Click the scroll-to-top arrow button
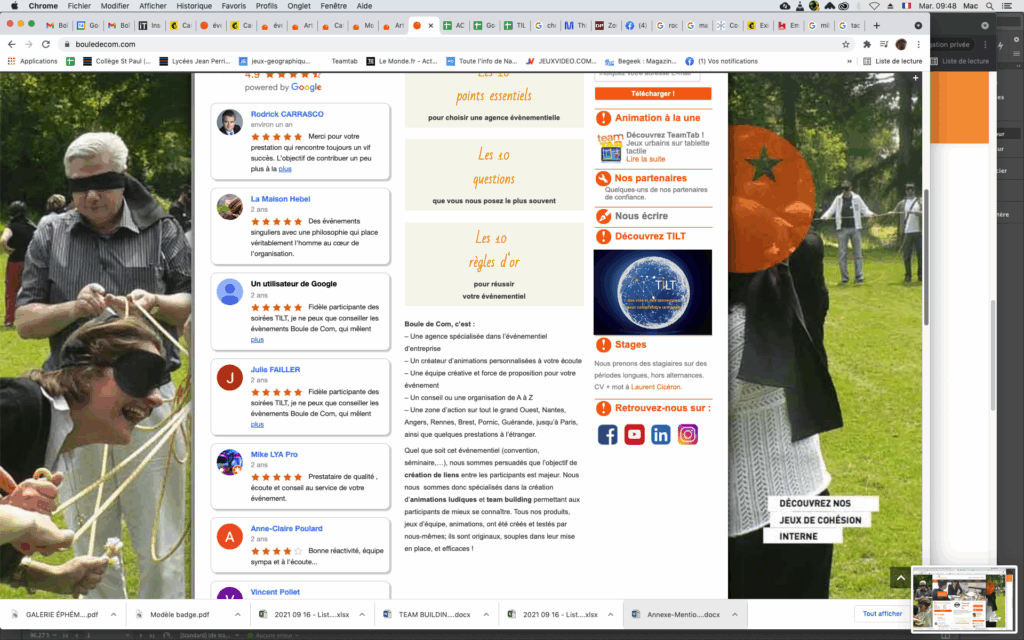This screenshot has width=1024, height=640. pyautogui.click(x=901, y=577)
